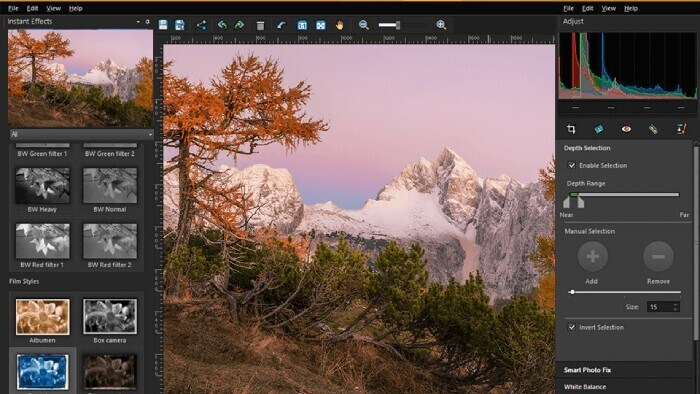Click the Remove manual selection minus button

[658, 257]
